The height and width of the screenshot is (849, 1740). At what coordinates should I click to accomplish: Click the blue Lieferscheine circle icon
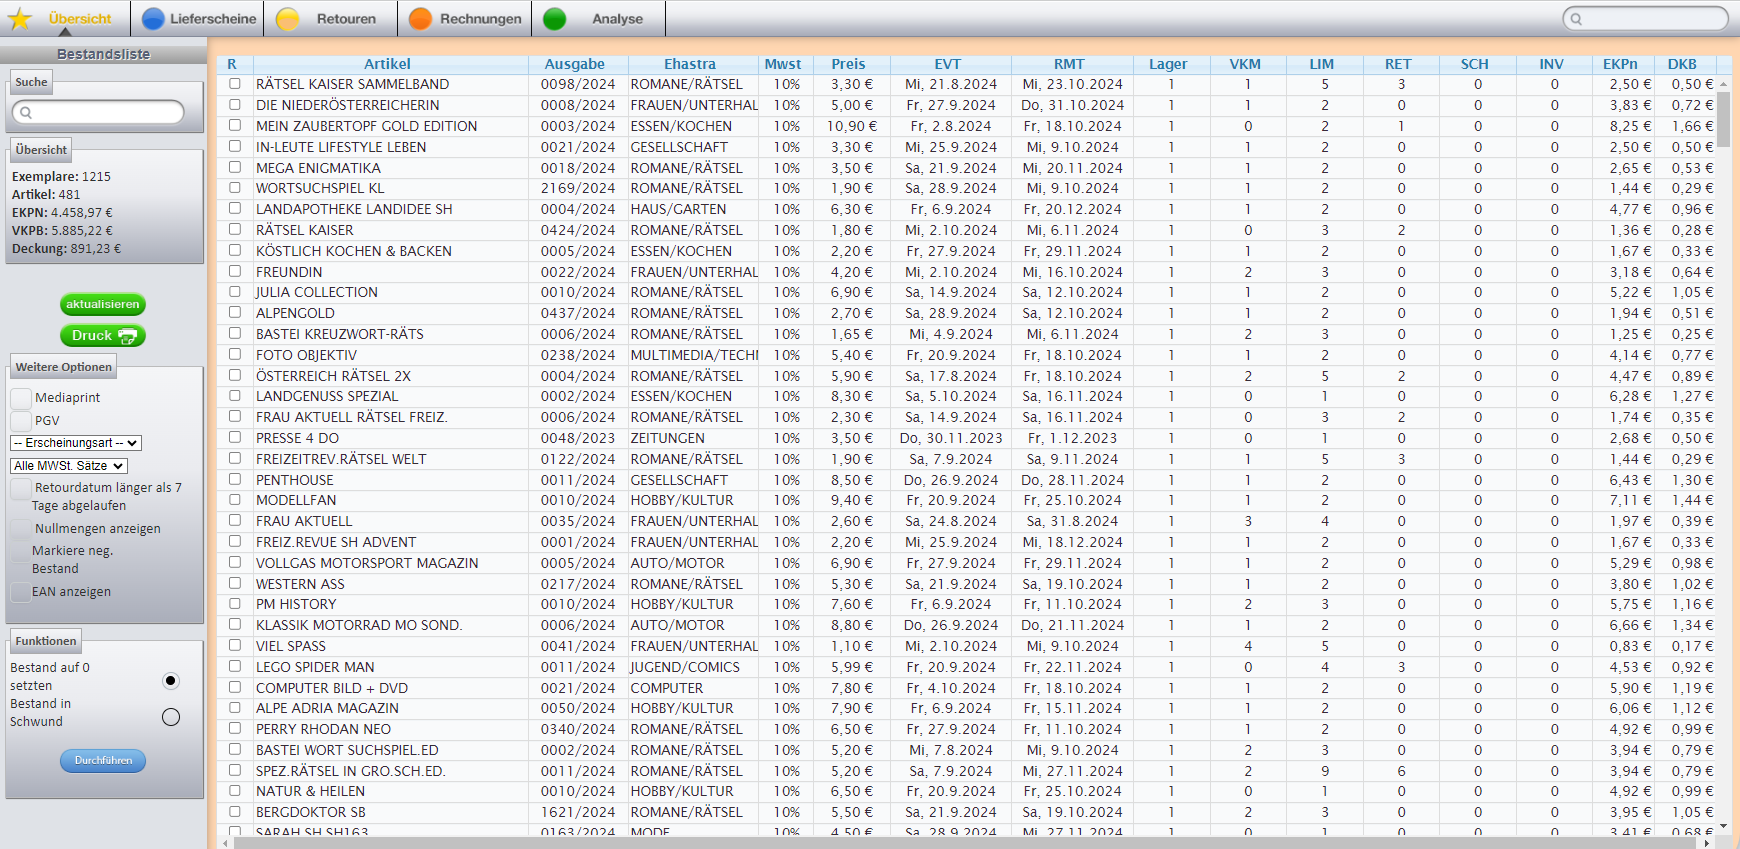click(x=153, y=19)
